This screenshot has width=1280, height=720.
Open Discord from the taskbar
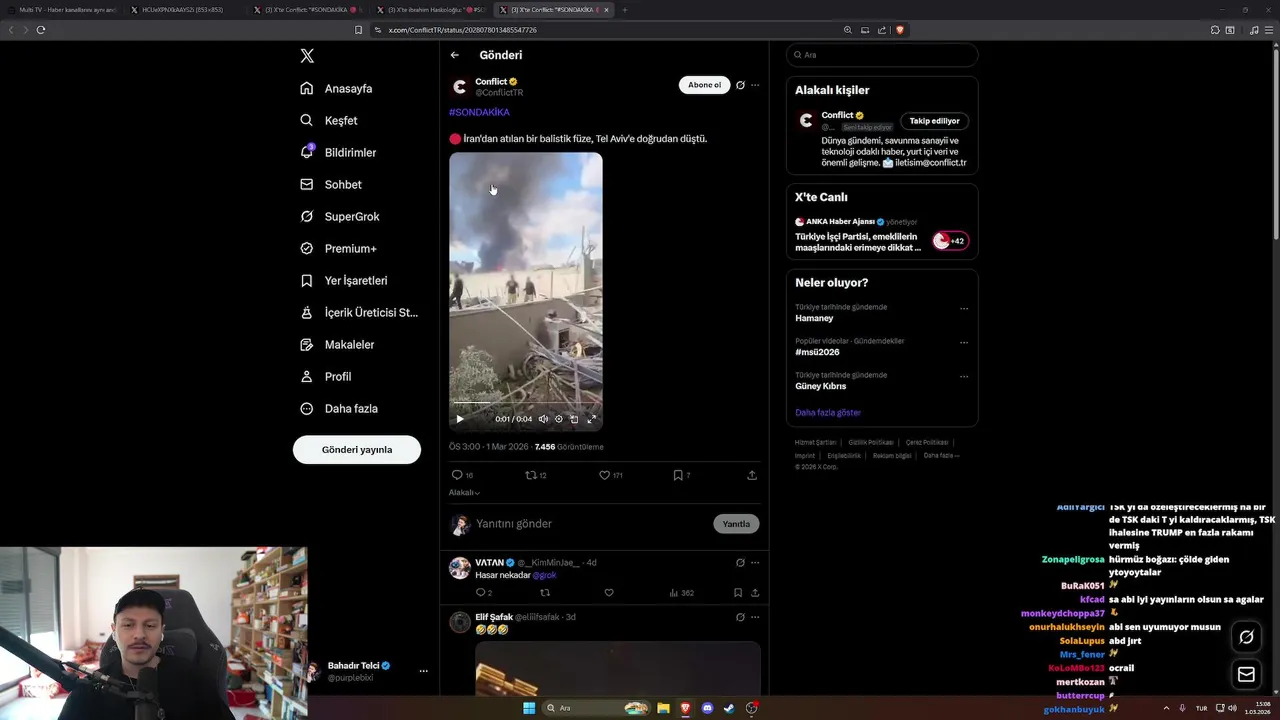click(708, 708)
